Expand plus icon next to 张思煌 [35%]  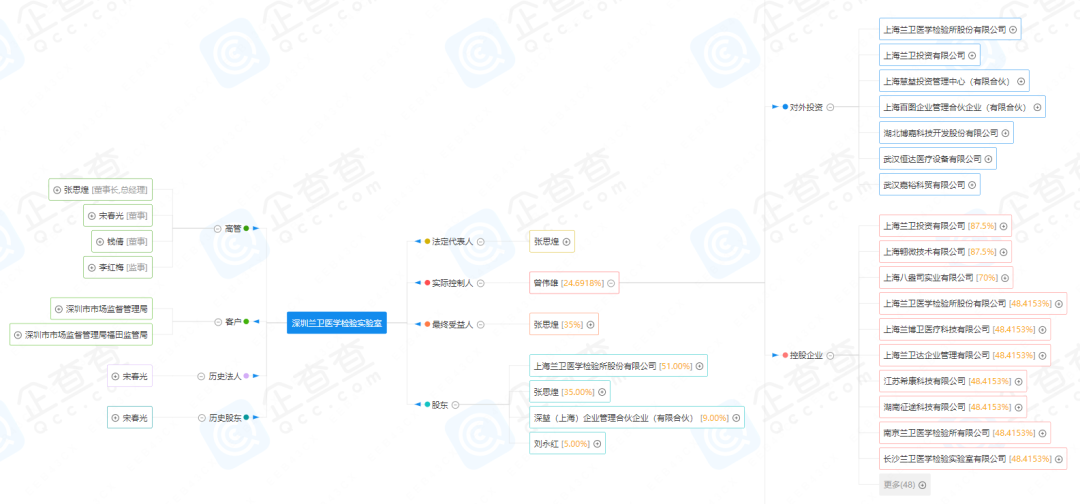590,324
